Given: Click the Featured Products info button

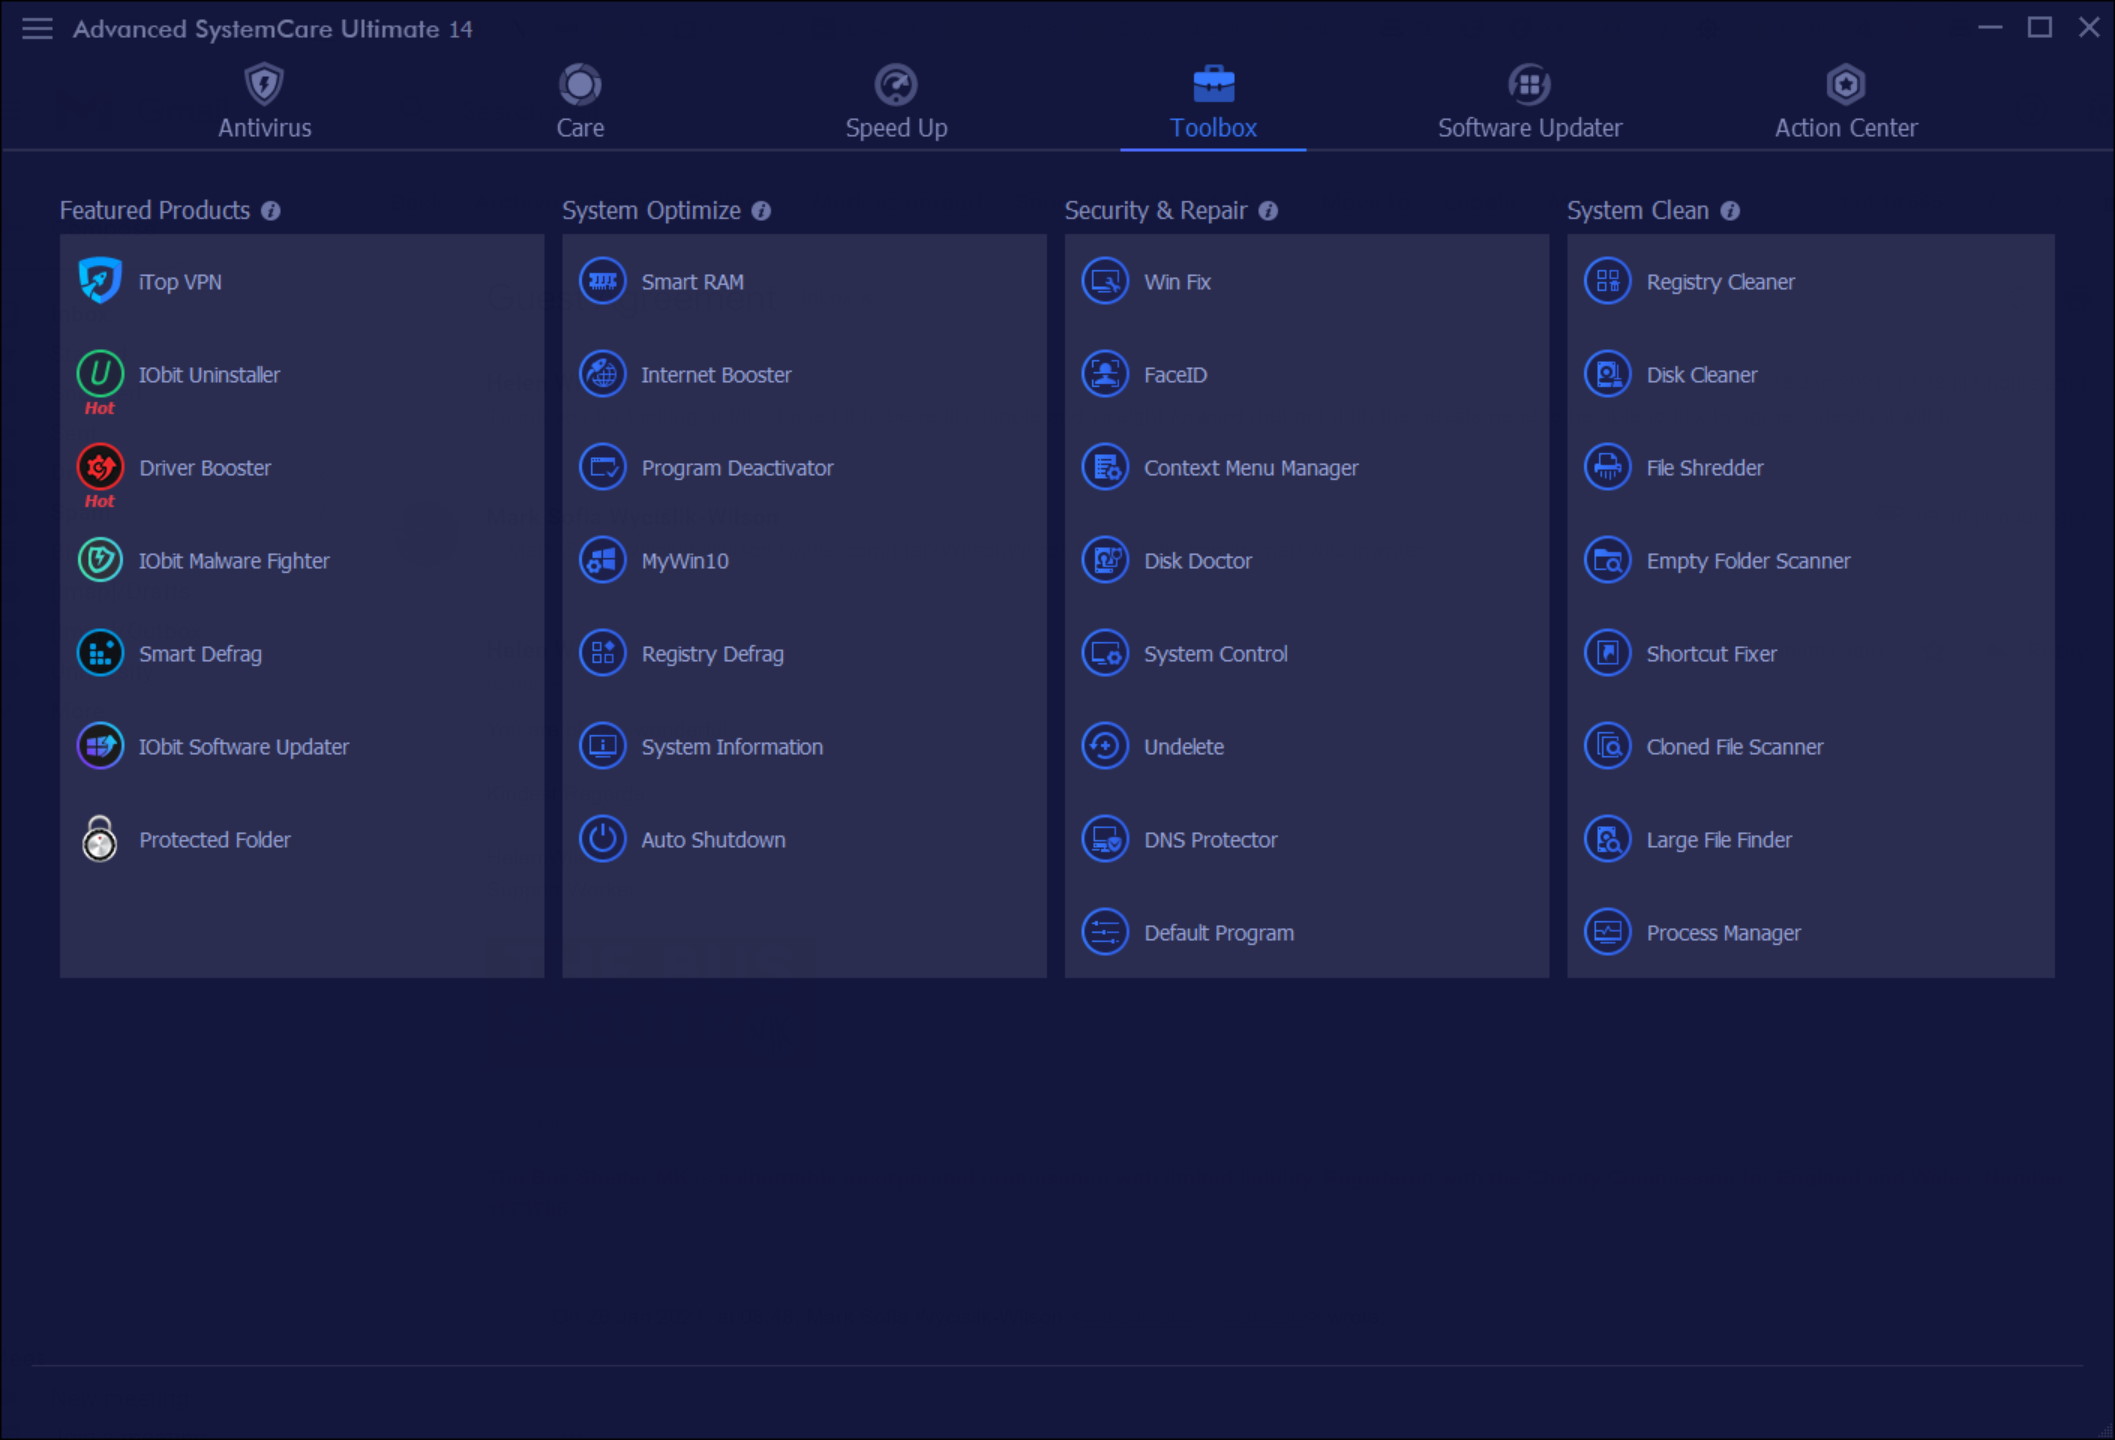Looking at the screenshot, I should (x=275, y=211).
